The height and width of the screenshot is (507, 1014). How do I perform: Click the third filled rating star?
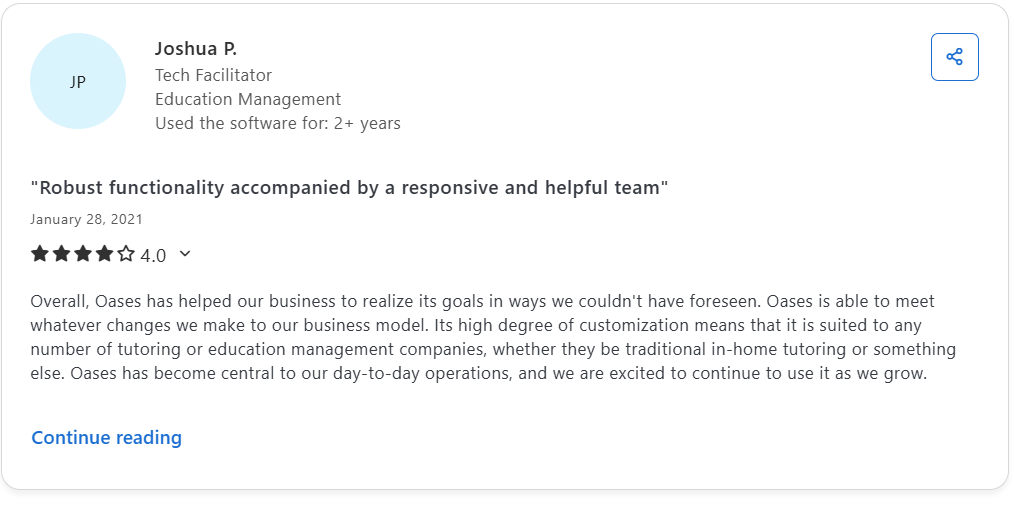tap(83, 254)
